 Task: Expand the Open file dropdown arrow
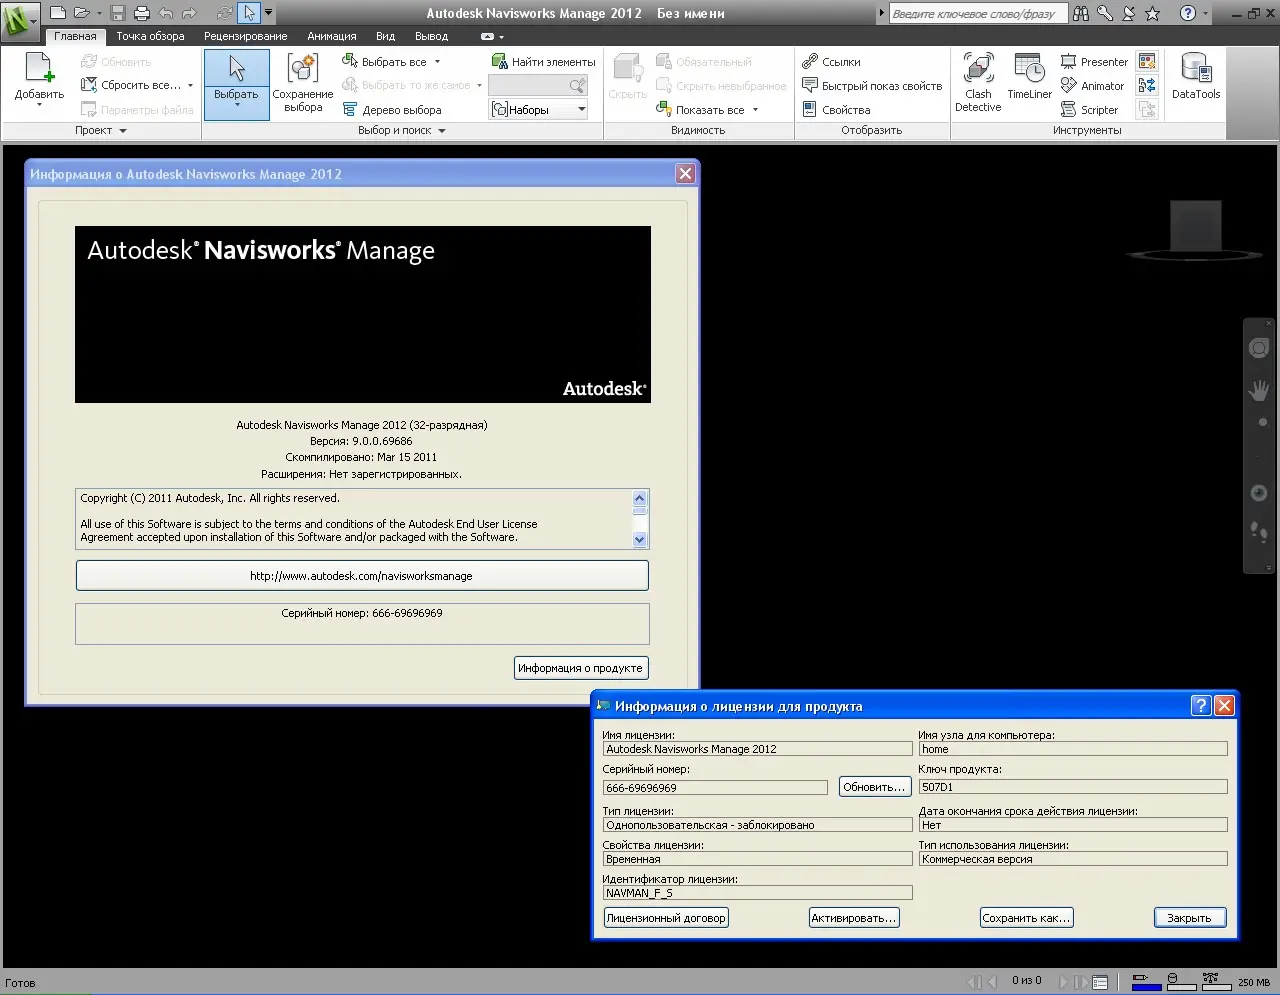99,13
